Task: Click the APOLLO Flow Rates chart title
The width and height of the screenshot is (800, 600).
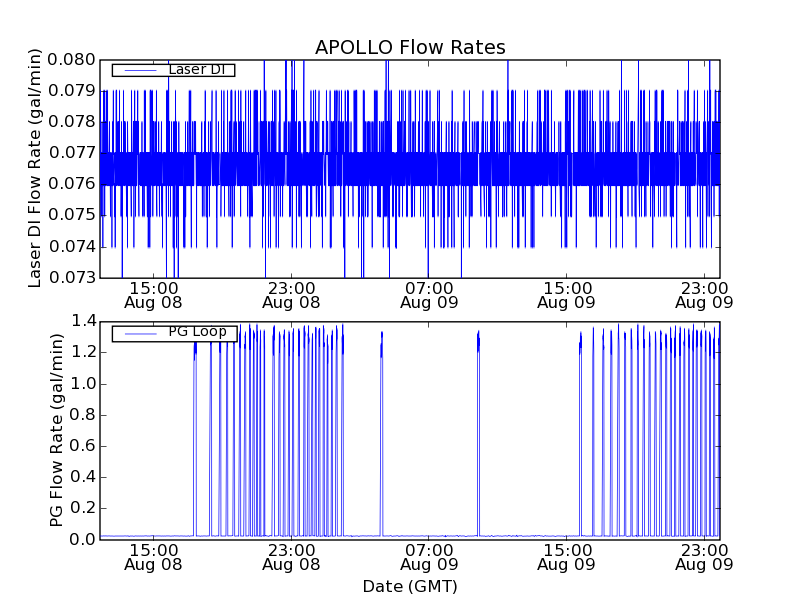Action: click(x=410, y=47)
